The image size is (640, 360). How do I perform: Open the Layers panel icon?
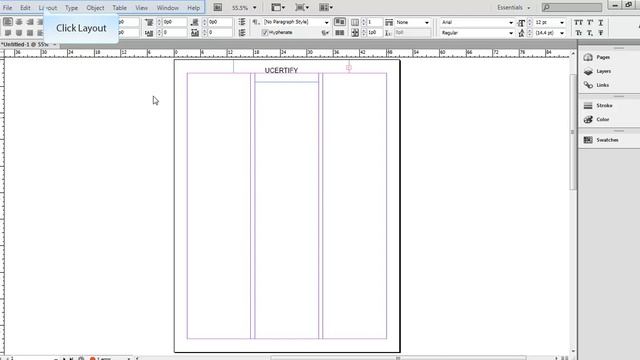tap(588, 71)
